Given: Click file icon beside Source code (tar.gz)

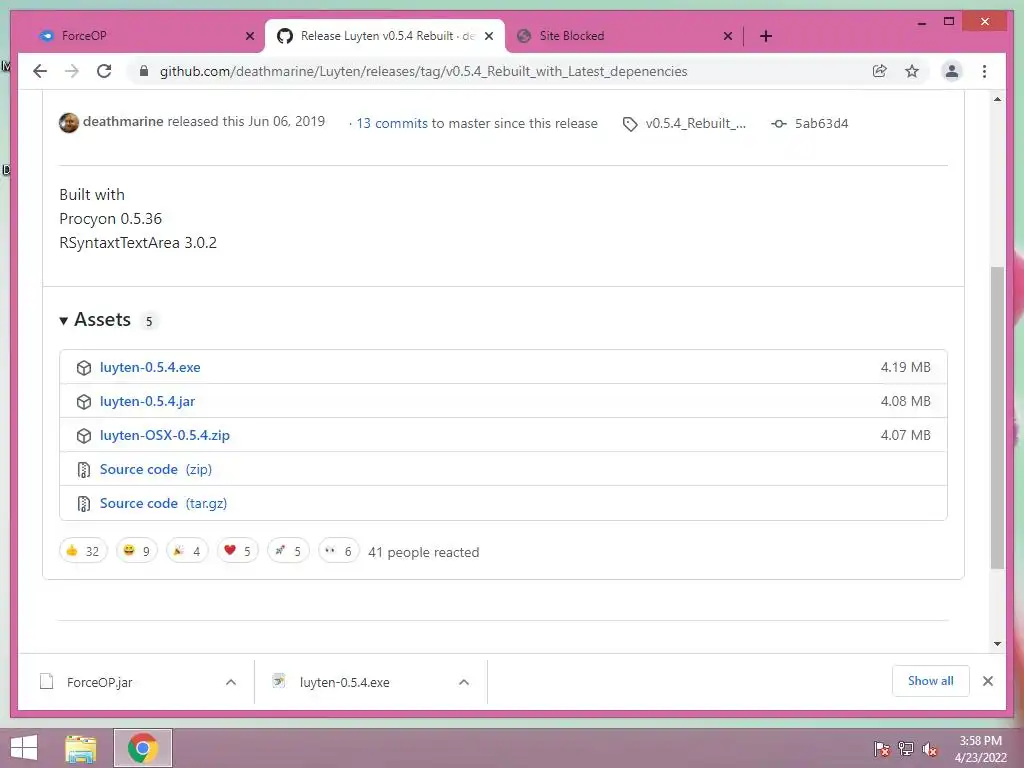Looking at the screenshot, I should click(x=84, y=504).
